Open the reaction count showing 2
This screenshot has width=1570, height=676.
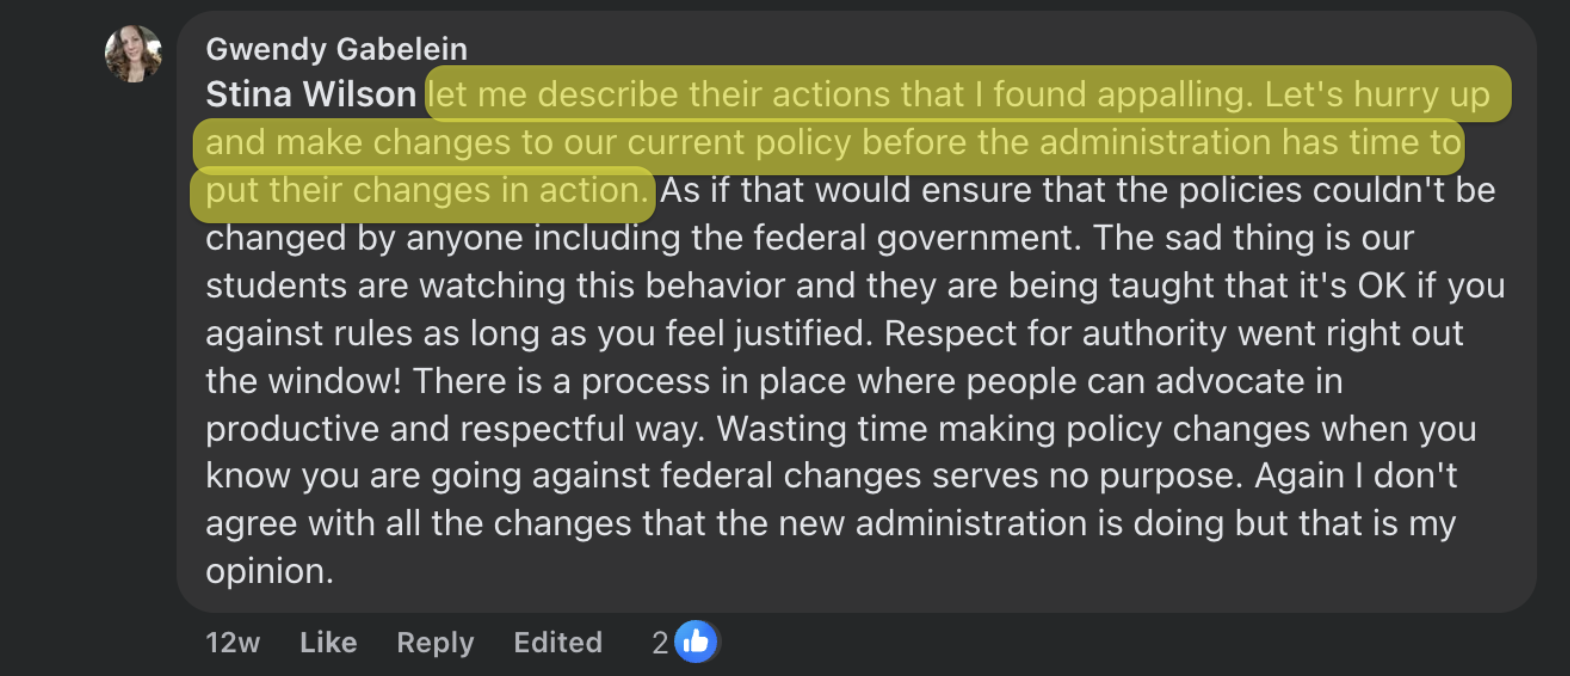pos(660,642)
